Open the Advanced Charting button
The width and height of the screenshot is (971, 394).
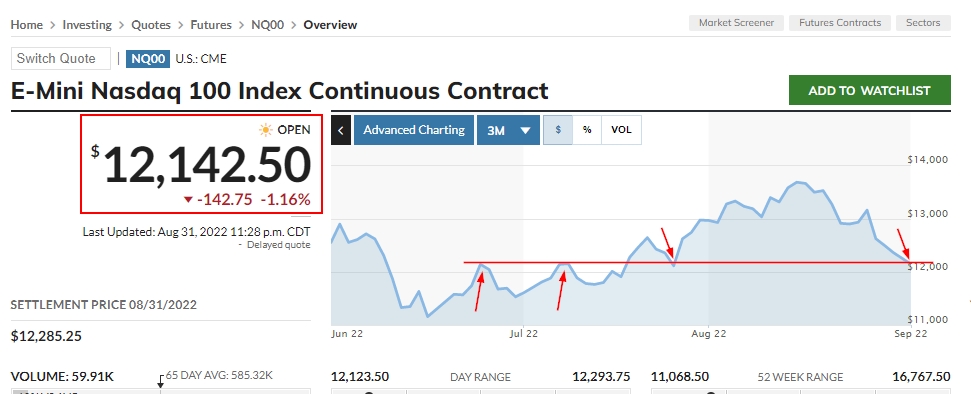(414, 130)
